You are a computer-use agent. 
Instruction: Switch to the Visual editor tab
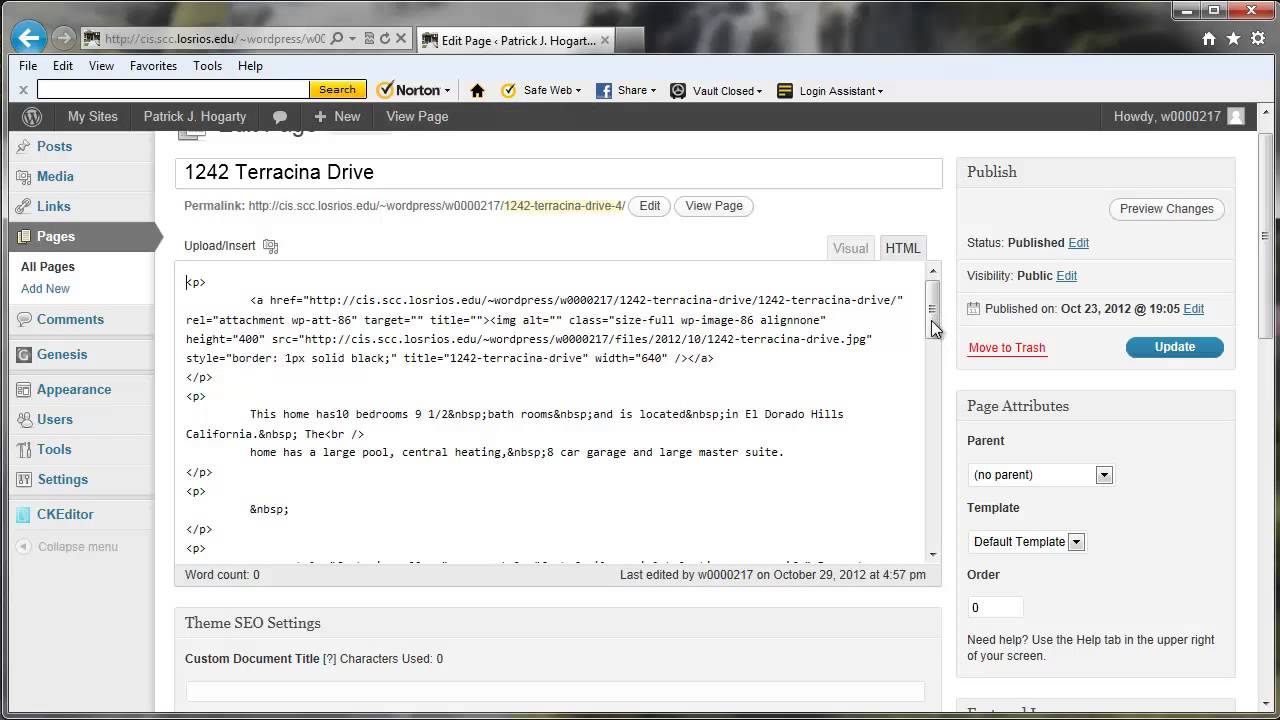[851, 248]
